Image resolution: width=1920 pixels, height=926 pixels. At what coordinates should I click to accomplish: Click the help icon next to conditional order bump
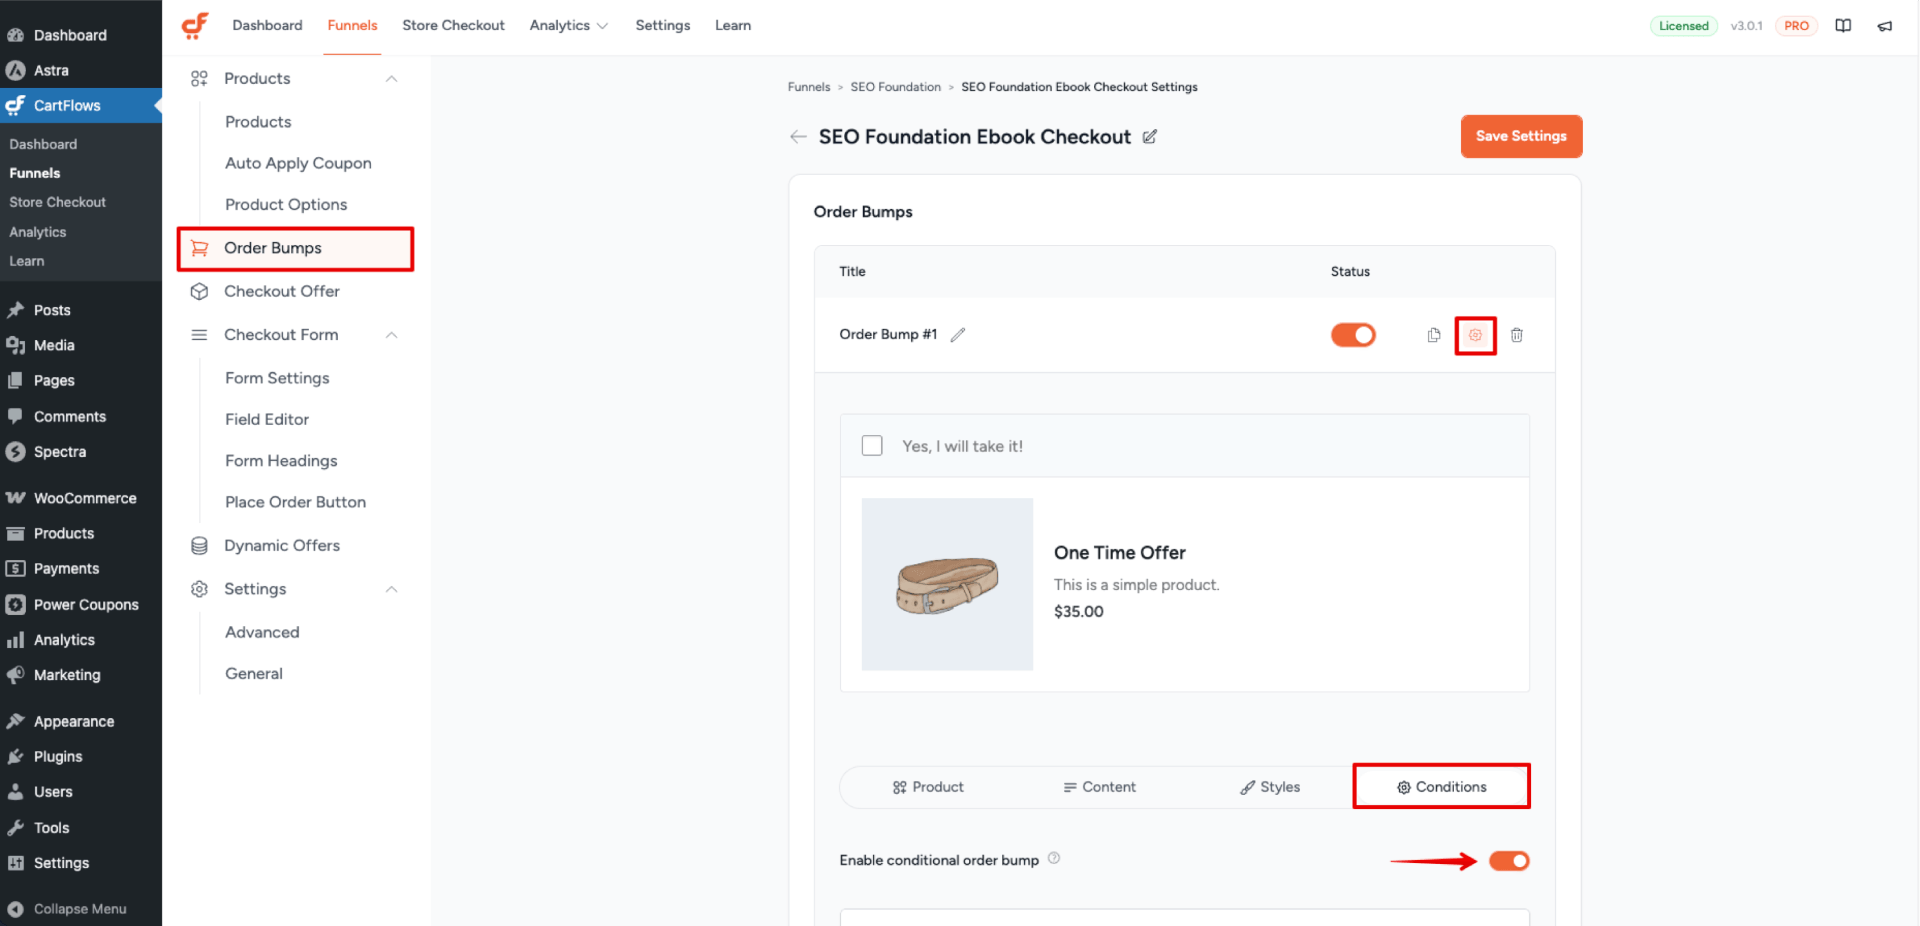[1054, 858]
